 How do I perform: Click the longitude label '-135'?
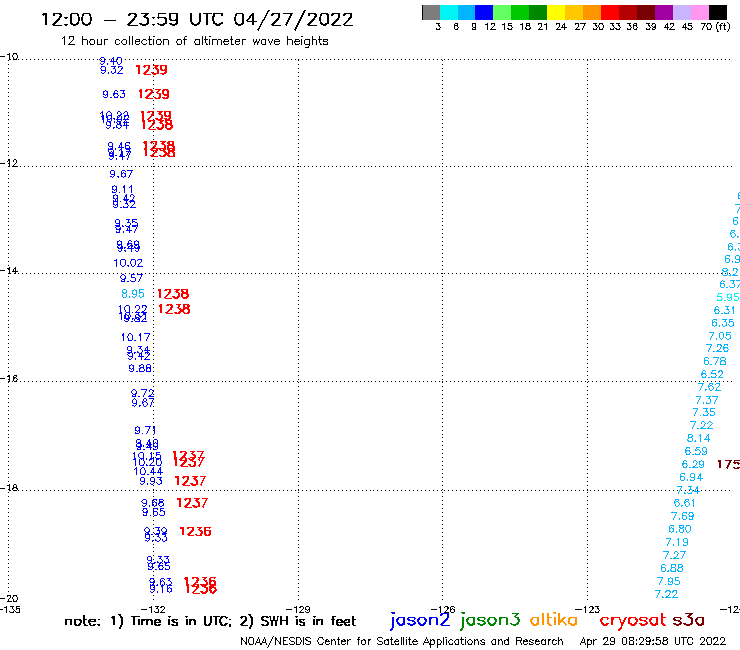[10, 609]
